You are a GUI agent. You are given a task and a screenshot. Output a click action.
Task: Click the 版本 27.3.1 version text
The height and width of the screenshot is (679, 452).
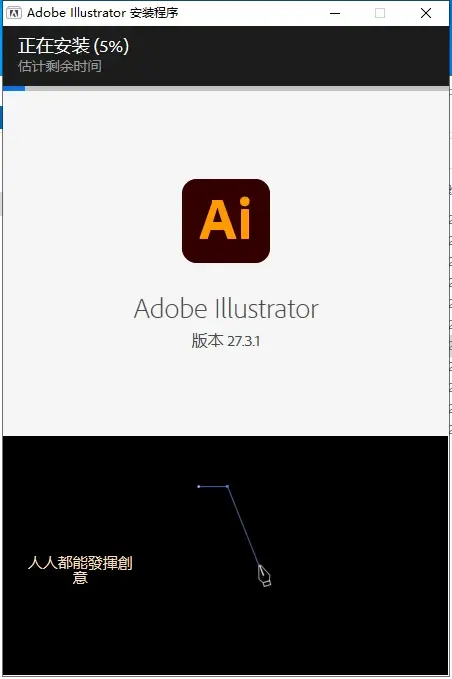pyautogui.click(x=226, y=341)
